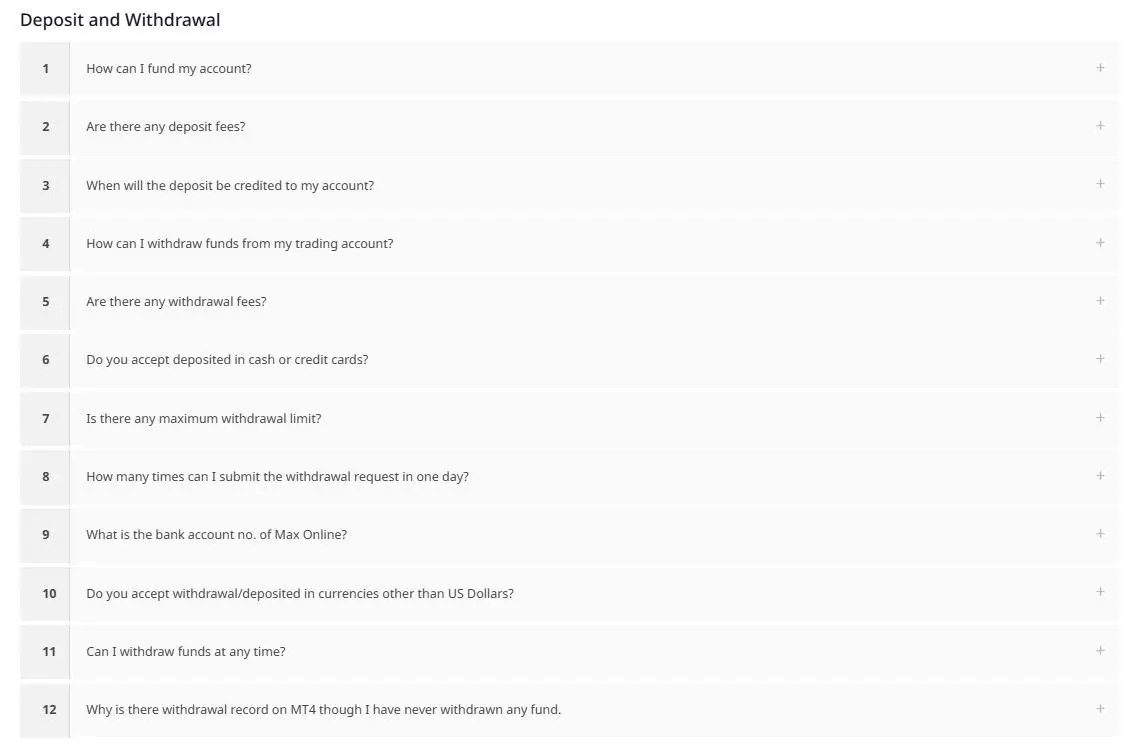1124x747 pixels.
Task: Select number 1 box of the FAQ list
Action: pos(45,69)
